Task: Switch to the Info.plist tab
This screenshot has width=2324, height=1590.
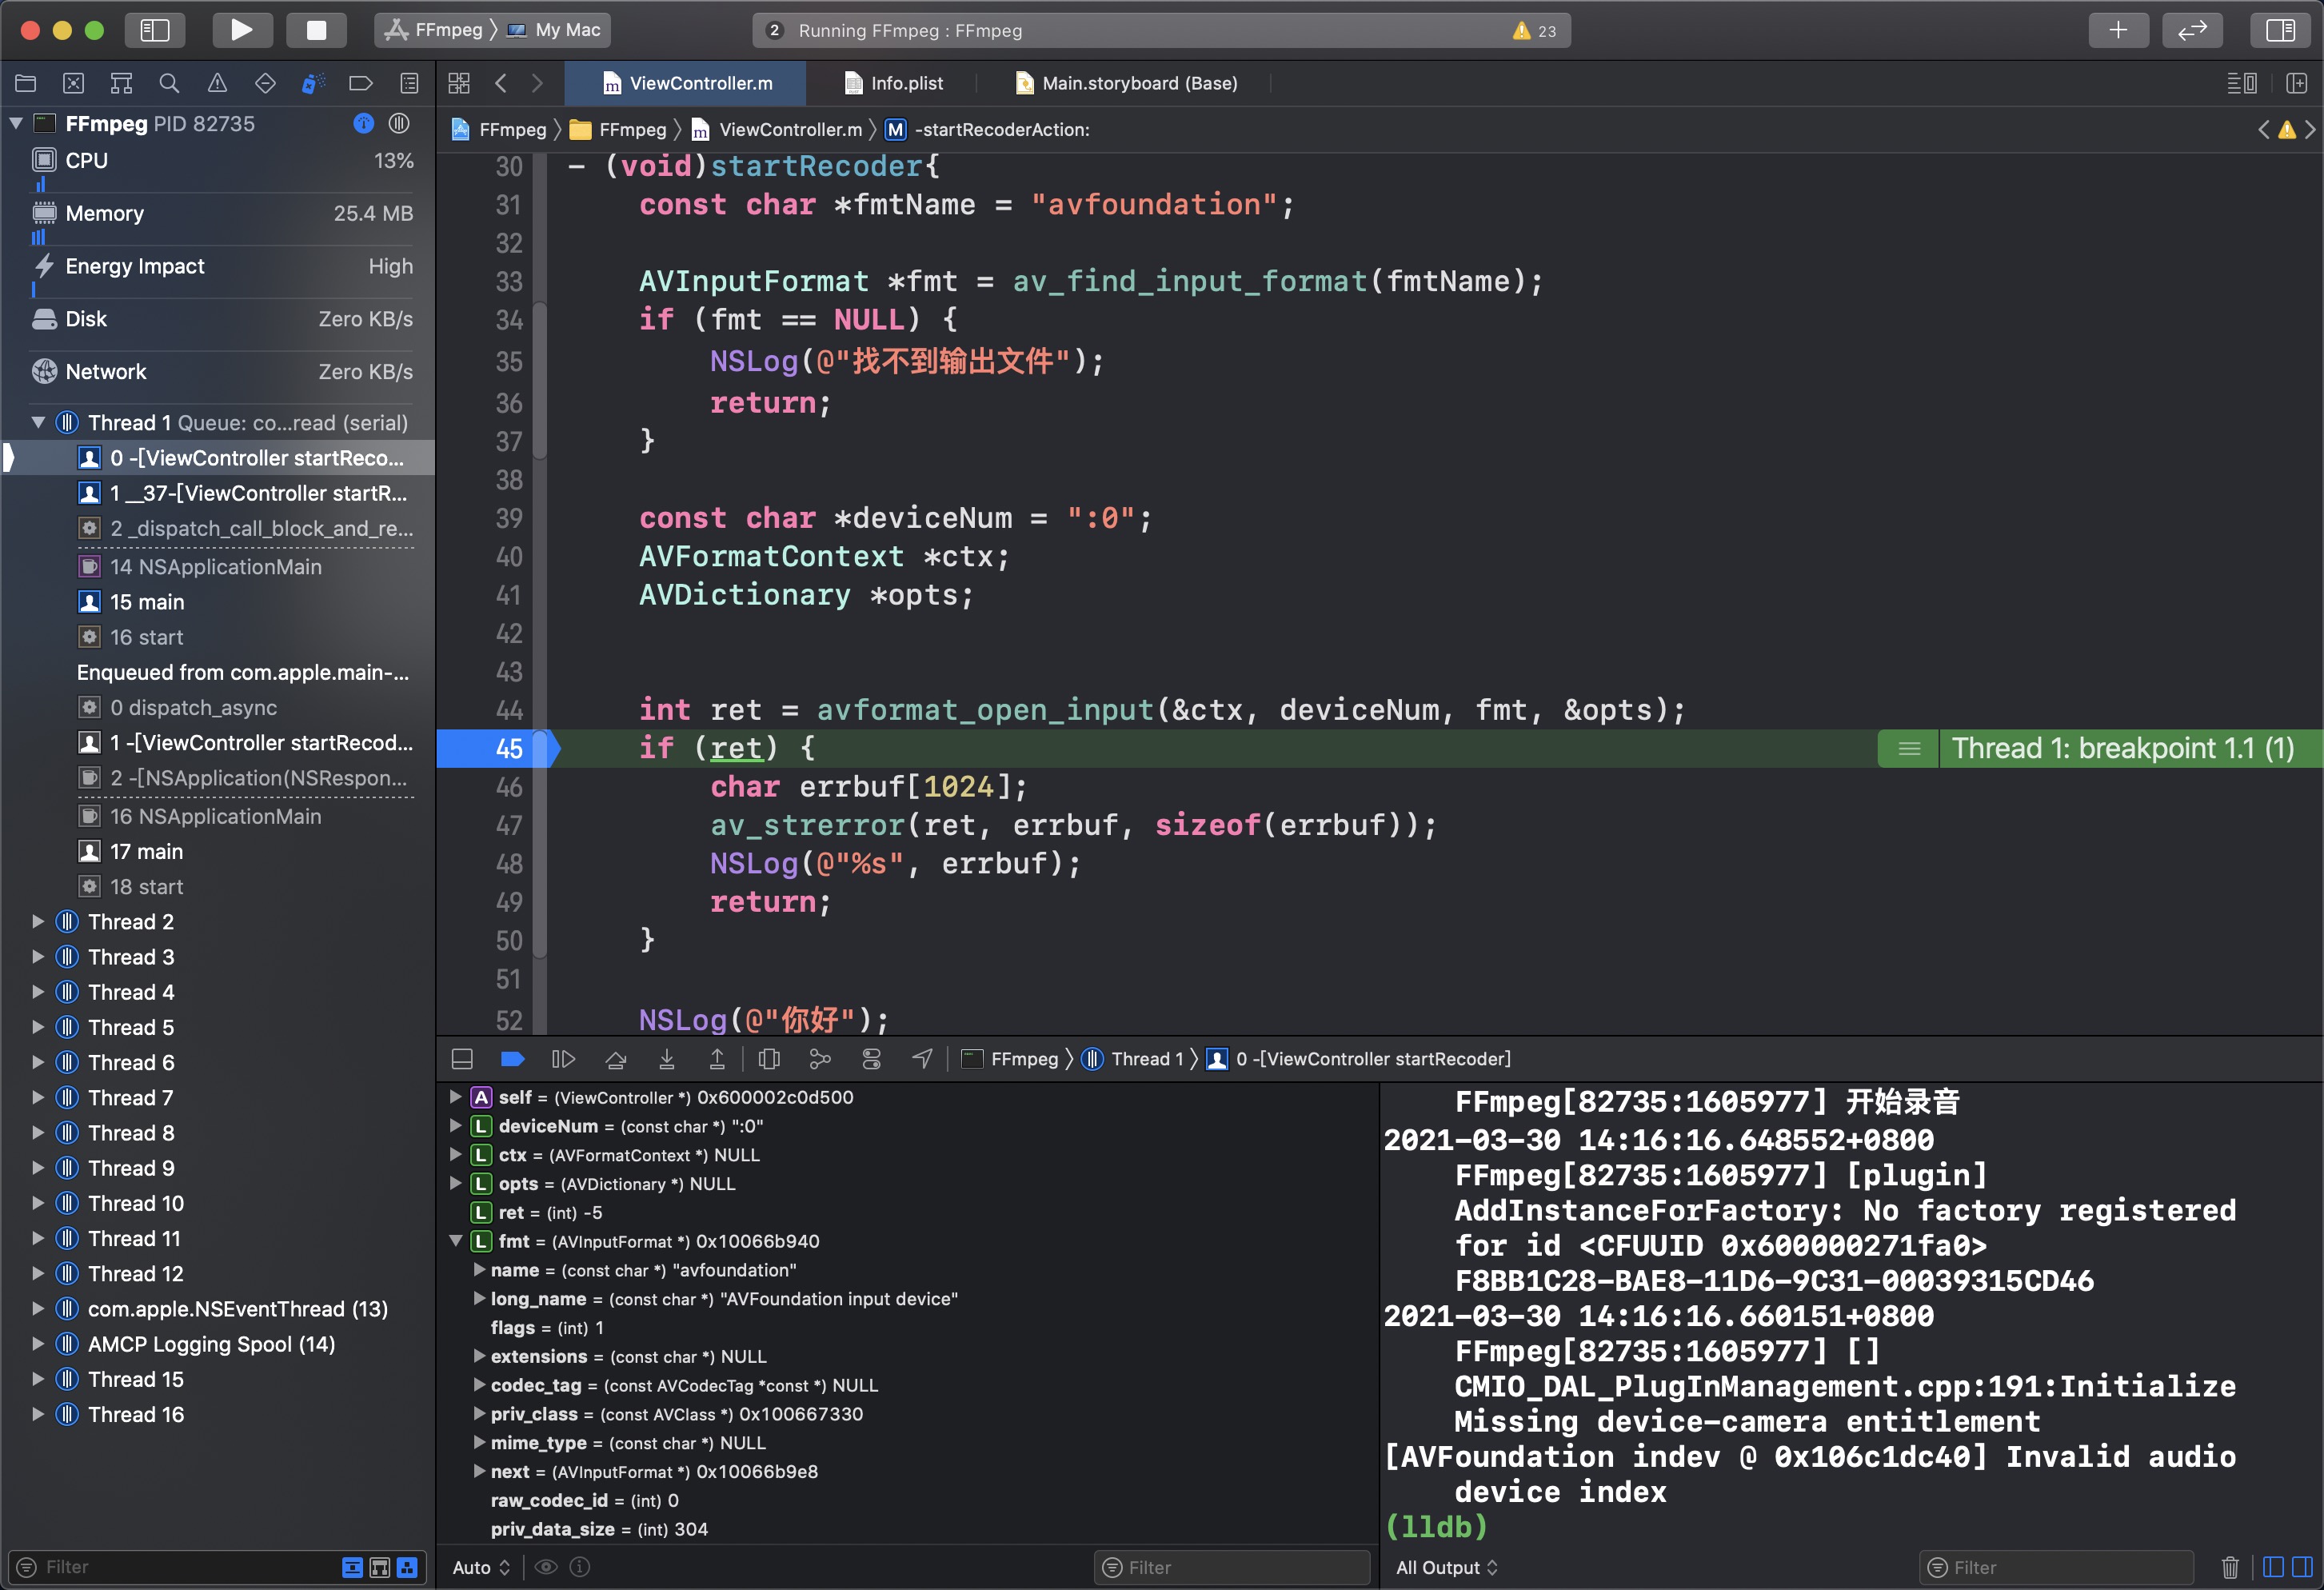Action: point(893,83)
